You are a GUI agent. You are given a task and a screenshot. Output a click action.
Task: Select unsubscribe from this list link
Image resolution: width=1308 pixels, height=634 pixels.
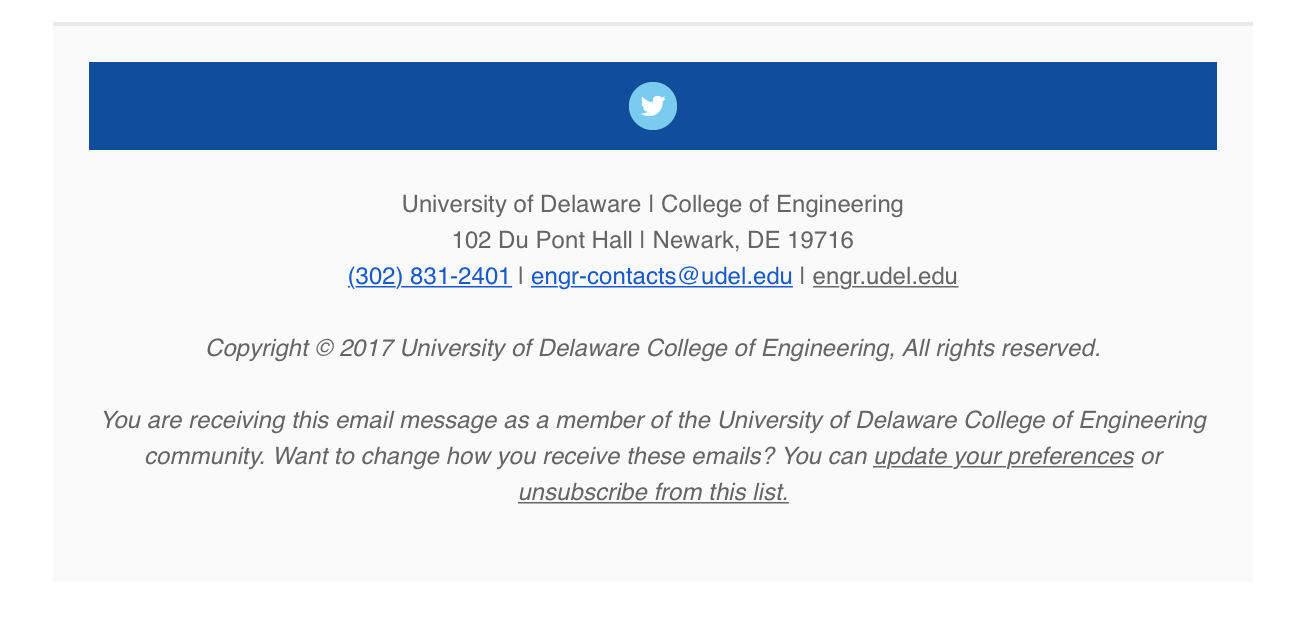click(x=653, y=492)
